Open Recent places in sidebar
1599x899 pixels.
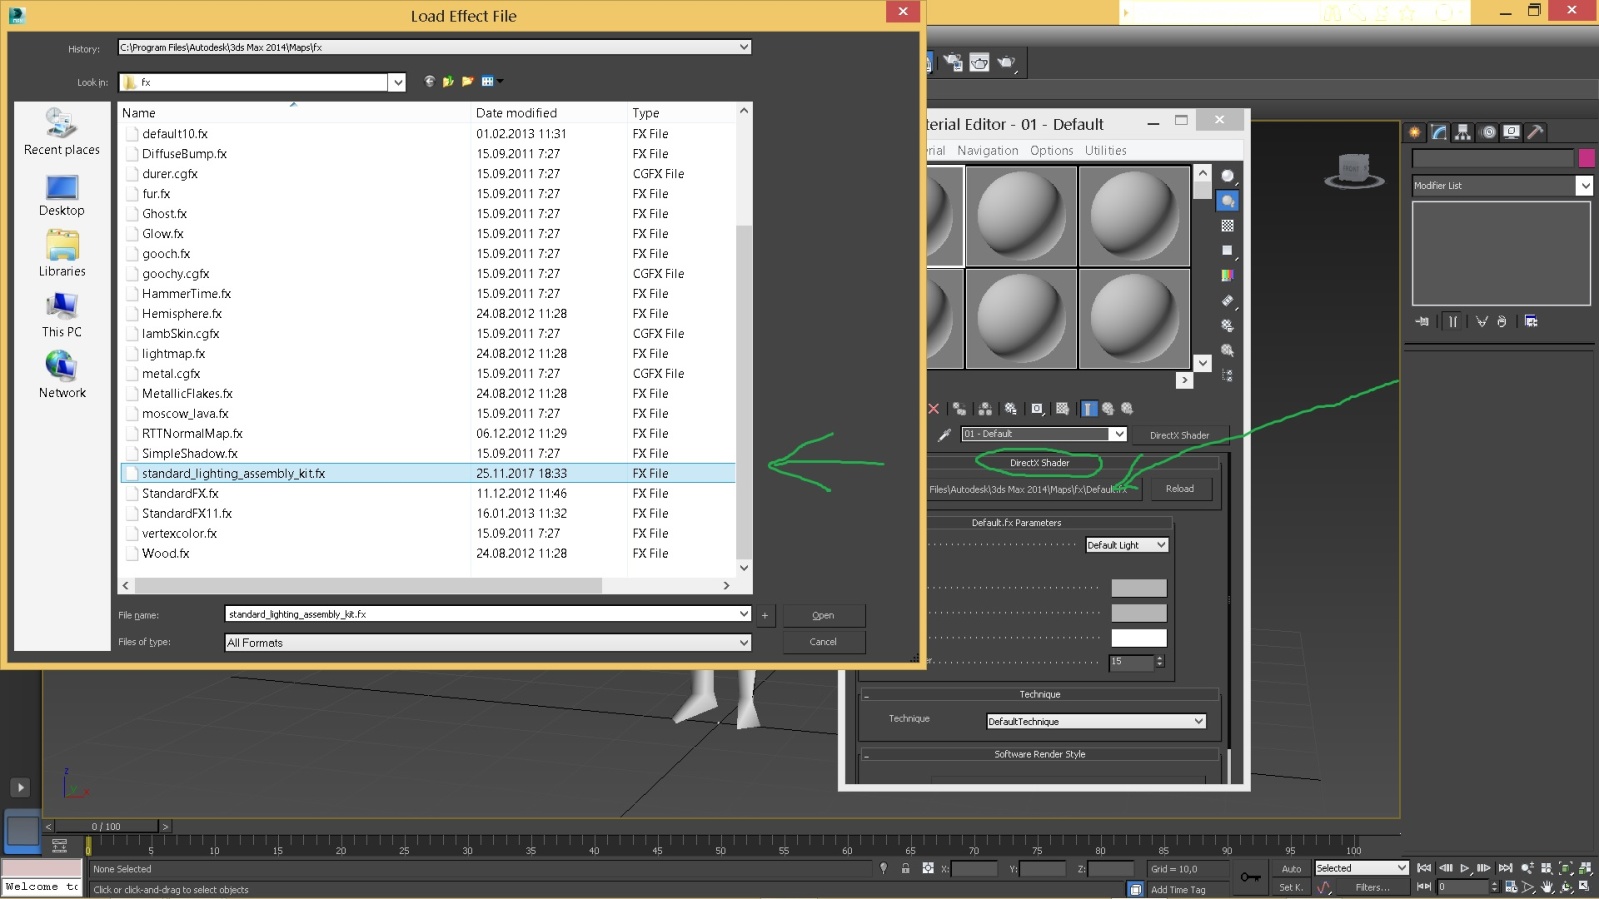coord(62,132)
